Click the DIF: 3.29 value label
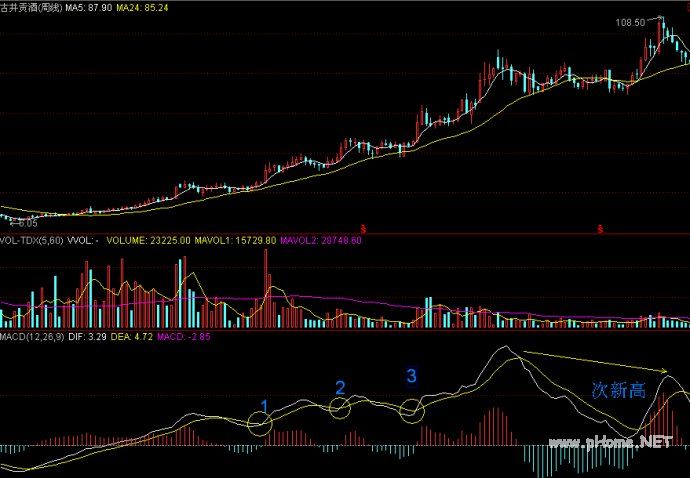This screenshot has width=690, height=478. [x=87, y=337]
